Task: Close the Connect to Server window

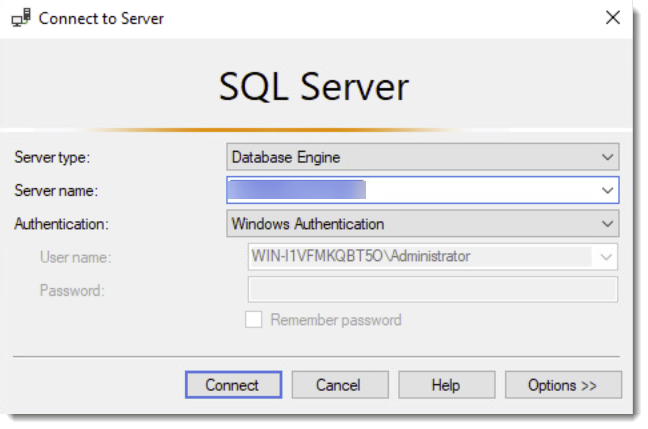Action: pos(612,18)
